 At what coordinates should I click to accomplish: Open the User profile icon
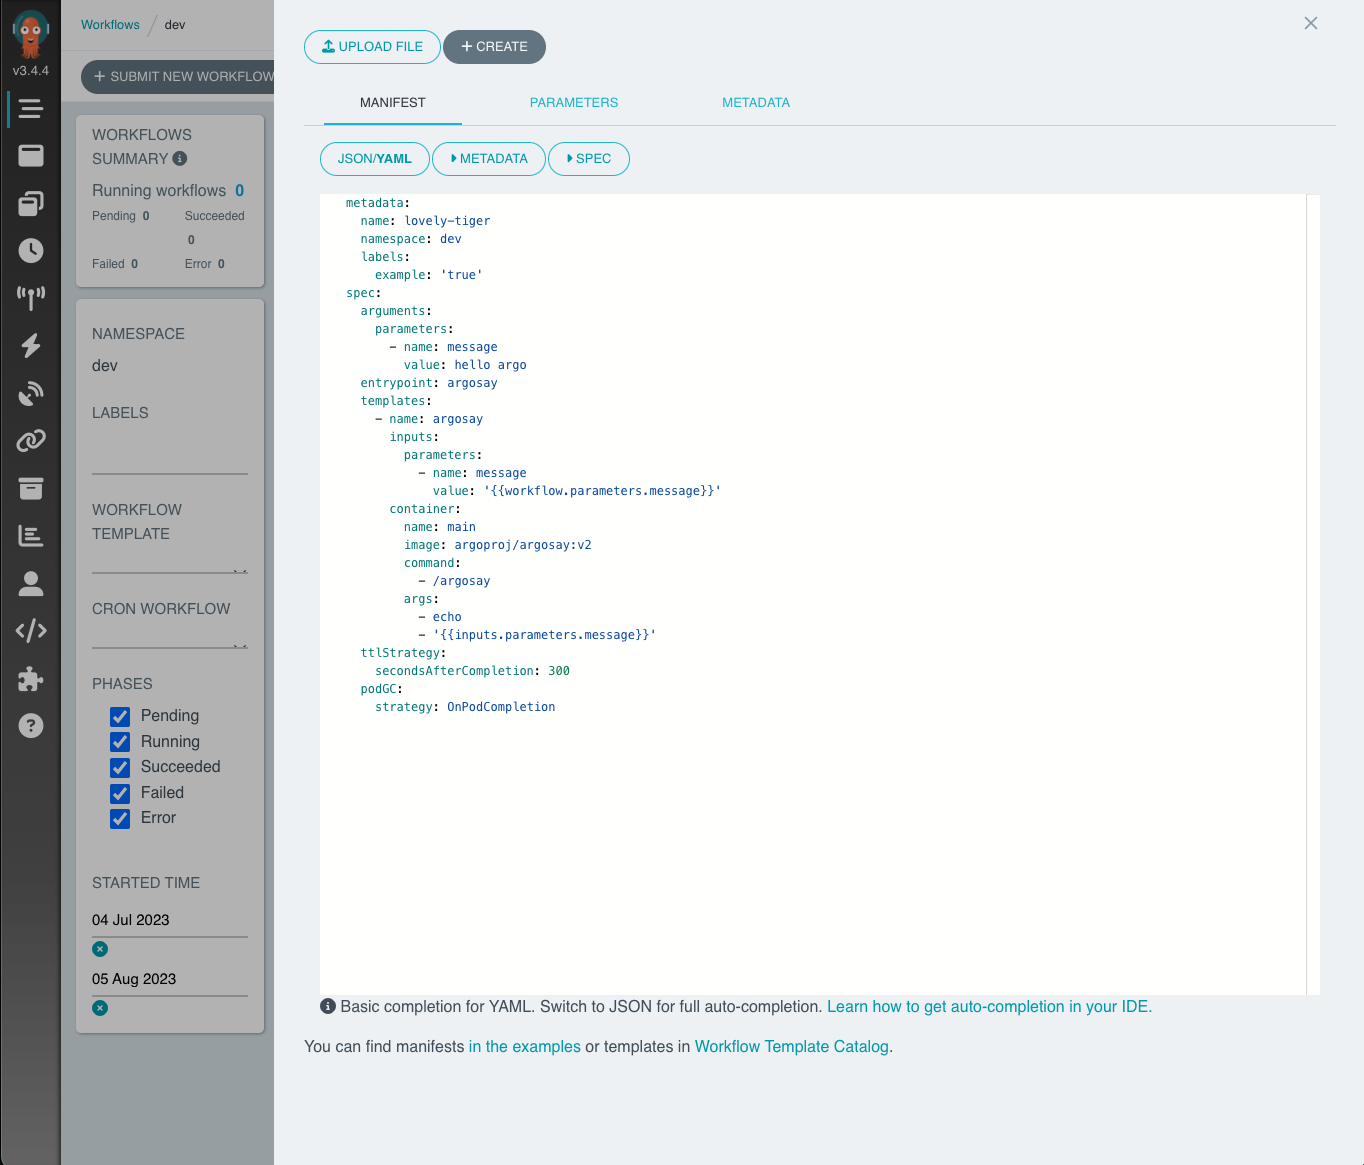[x=31, y=583]
